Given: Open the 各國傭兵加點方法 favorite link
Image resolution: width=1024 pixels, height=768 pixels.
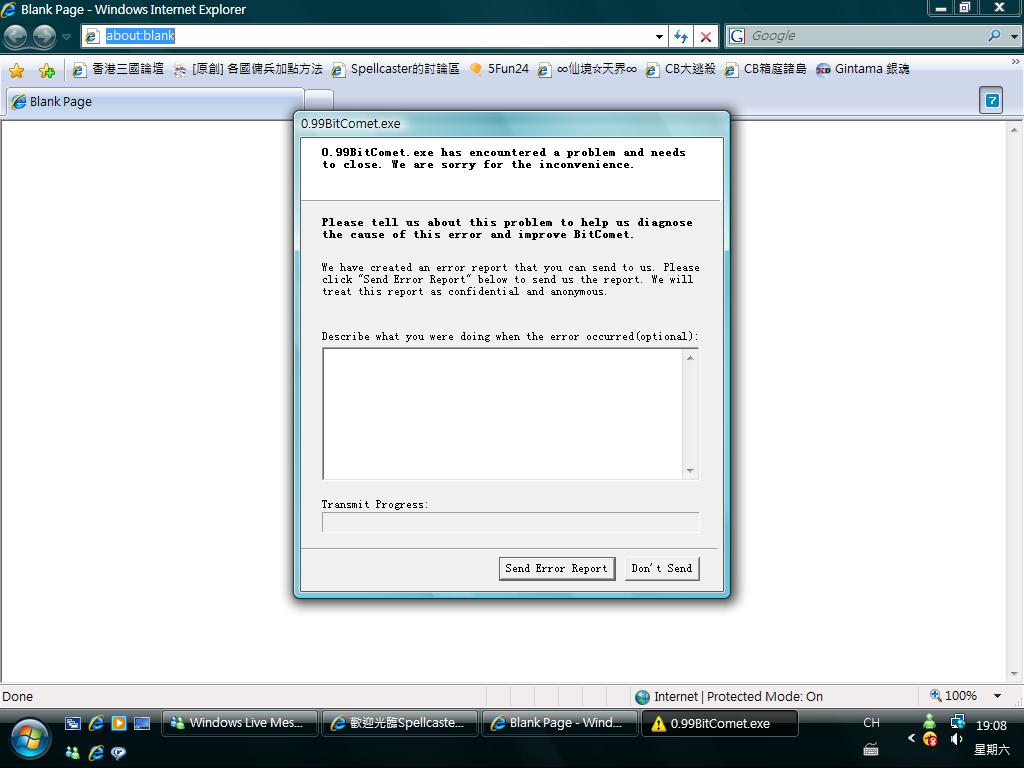Looking at the screenshot, I should click(x=248, y=69).
